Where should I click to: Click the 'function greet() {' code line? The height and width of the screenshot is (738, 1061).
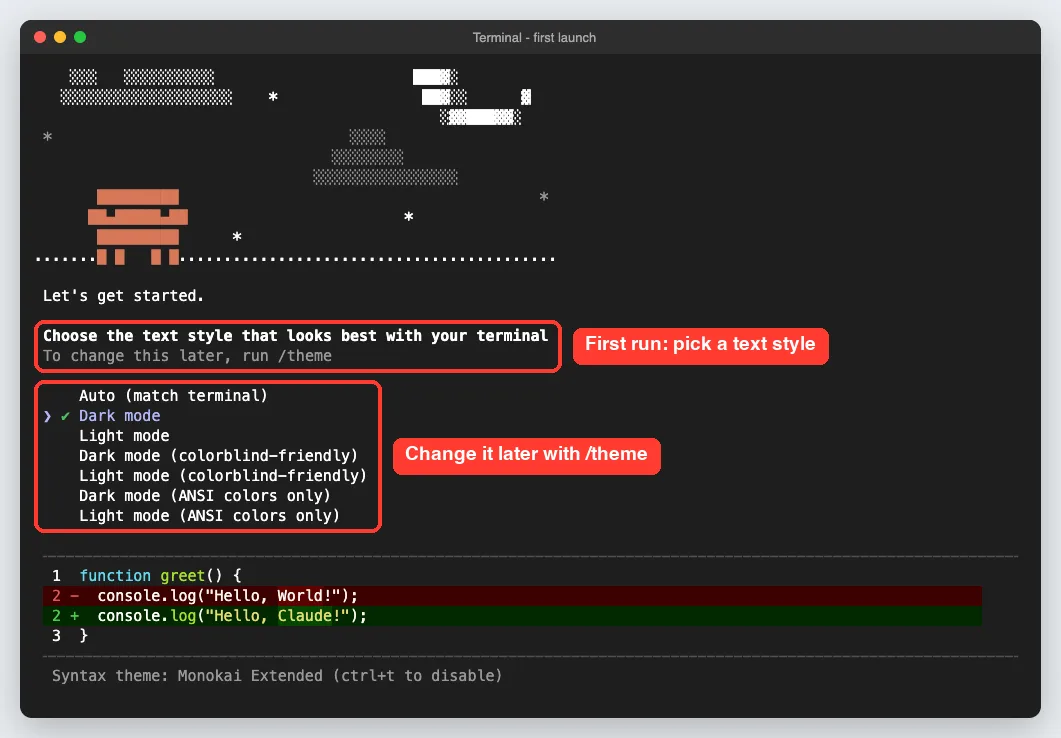160,576
